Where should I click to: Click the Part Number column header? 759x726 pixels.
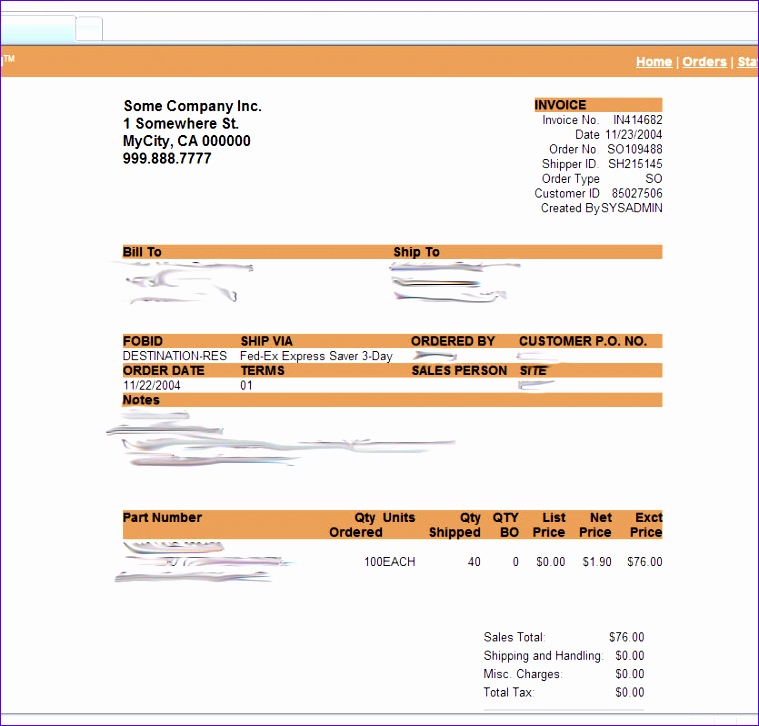[162, 518]
